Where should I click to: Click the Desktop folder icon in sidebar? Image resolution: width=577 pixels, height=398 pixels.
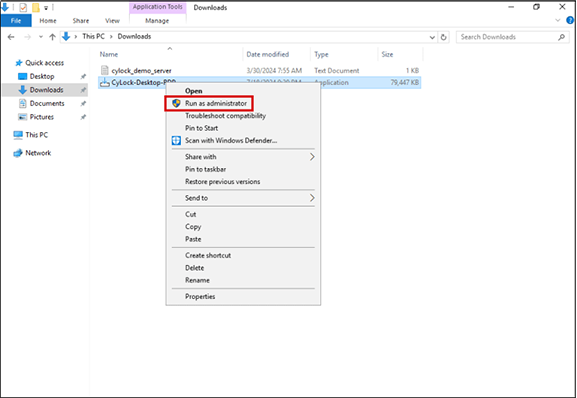pyautogui.click(x=22, y=77)
